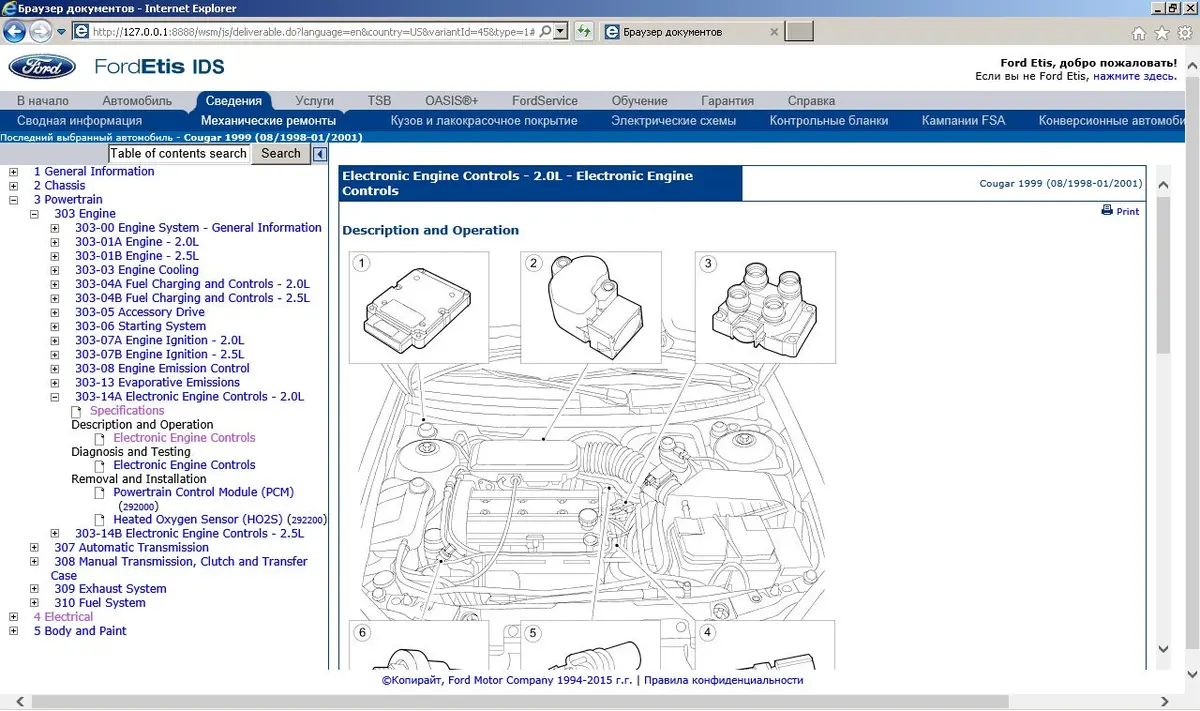Collapse the table of contents panel arrow
This screenshot has width=1200, height=711.
point(320,154)
